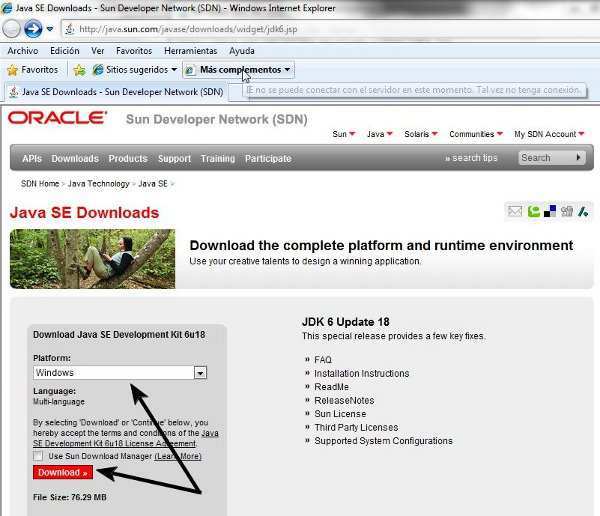Image resolution: width=600 pixels, height=516 pixels.
Task: Click the red Download button
Action: (63, 472)
